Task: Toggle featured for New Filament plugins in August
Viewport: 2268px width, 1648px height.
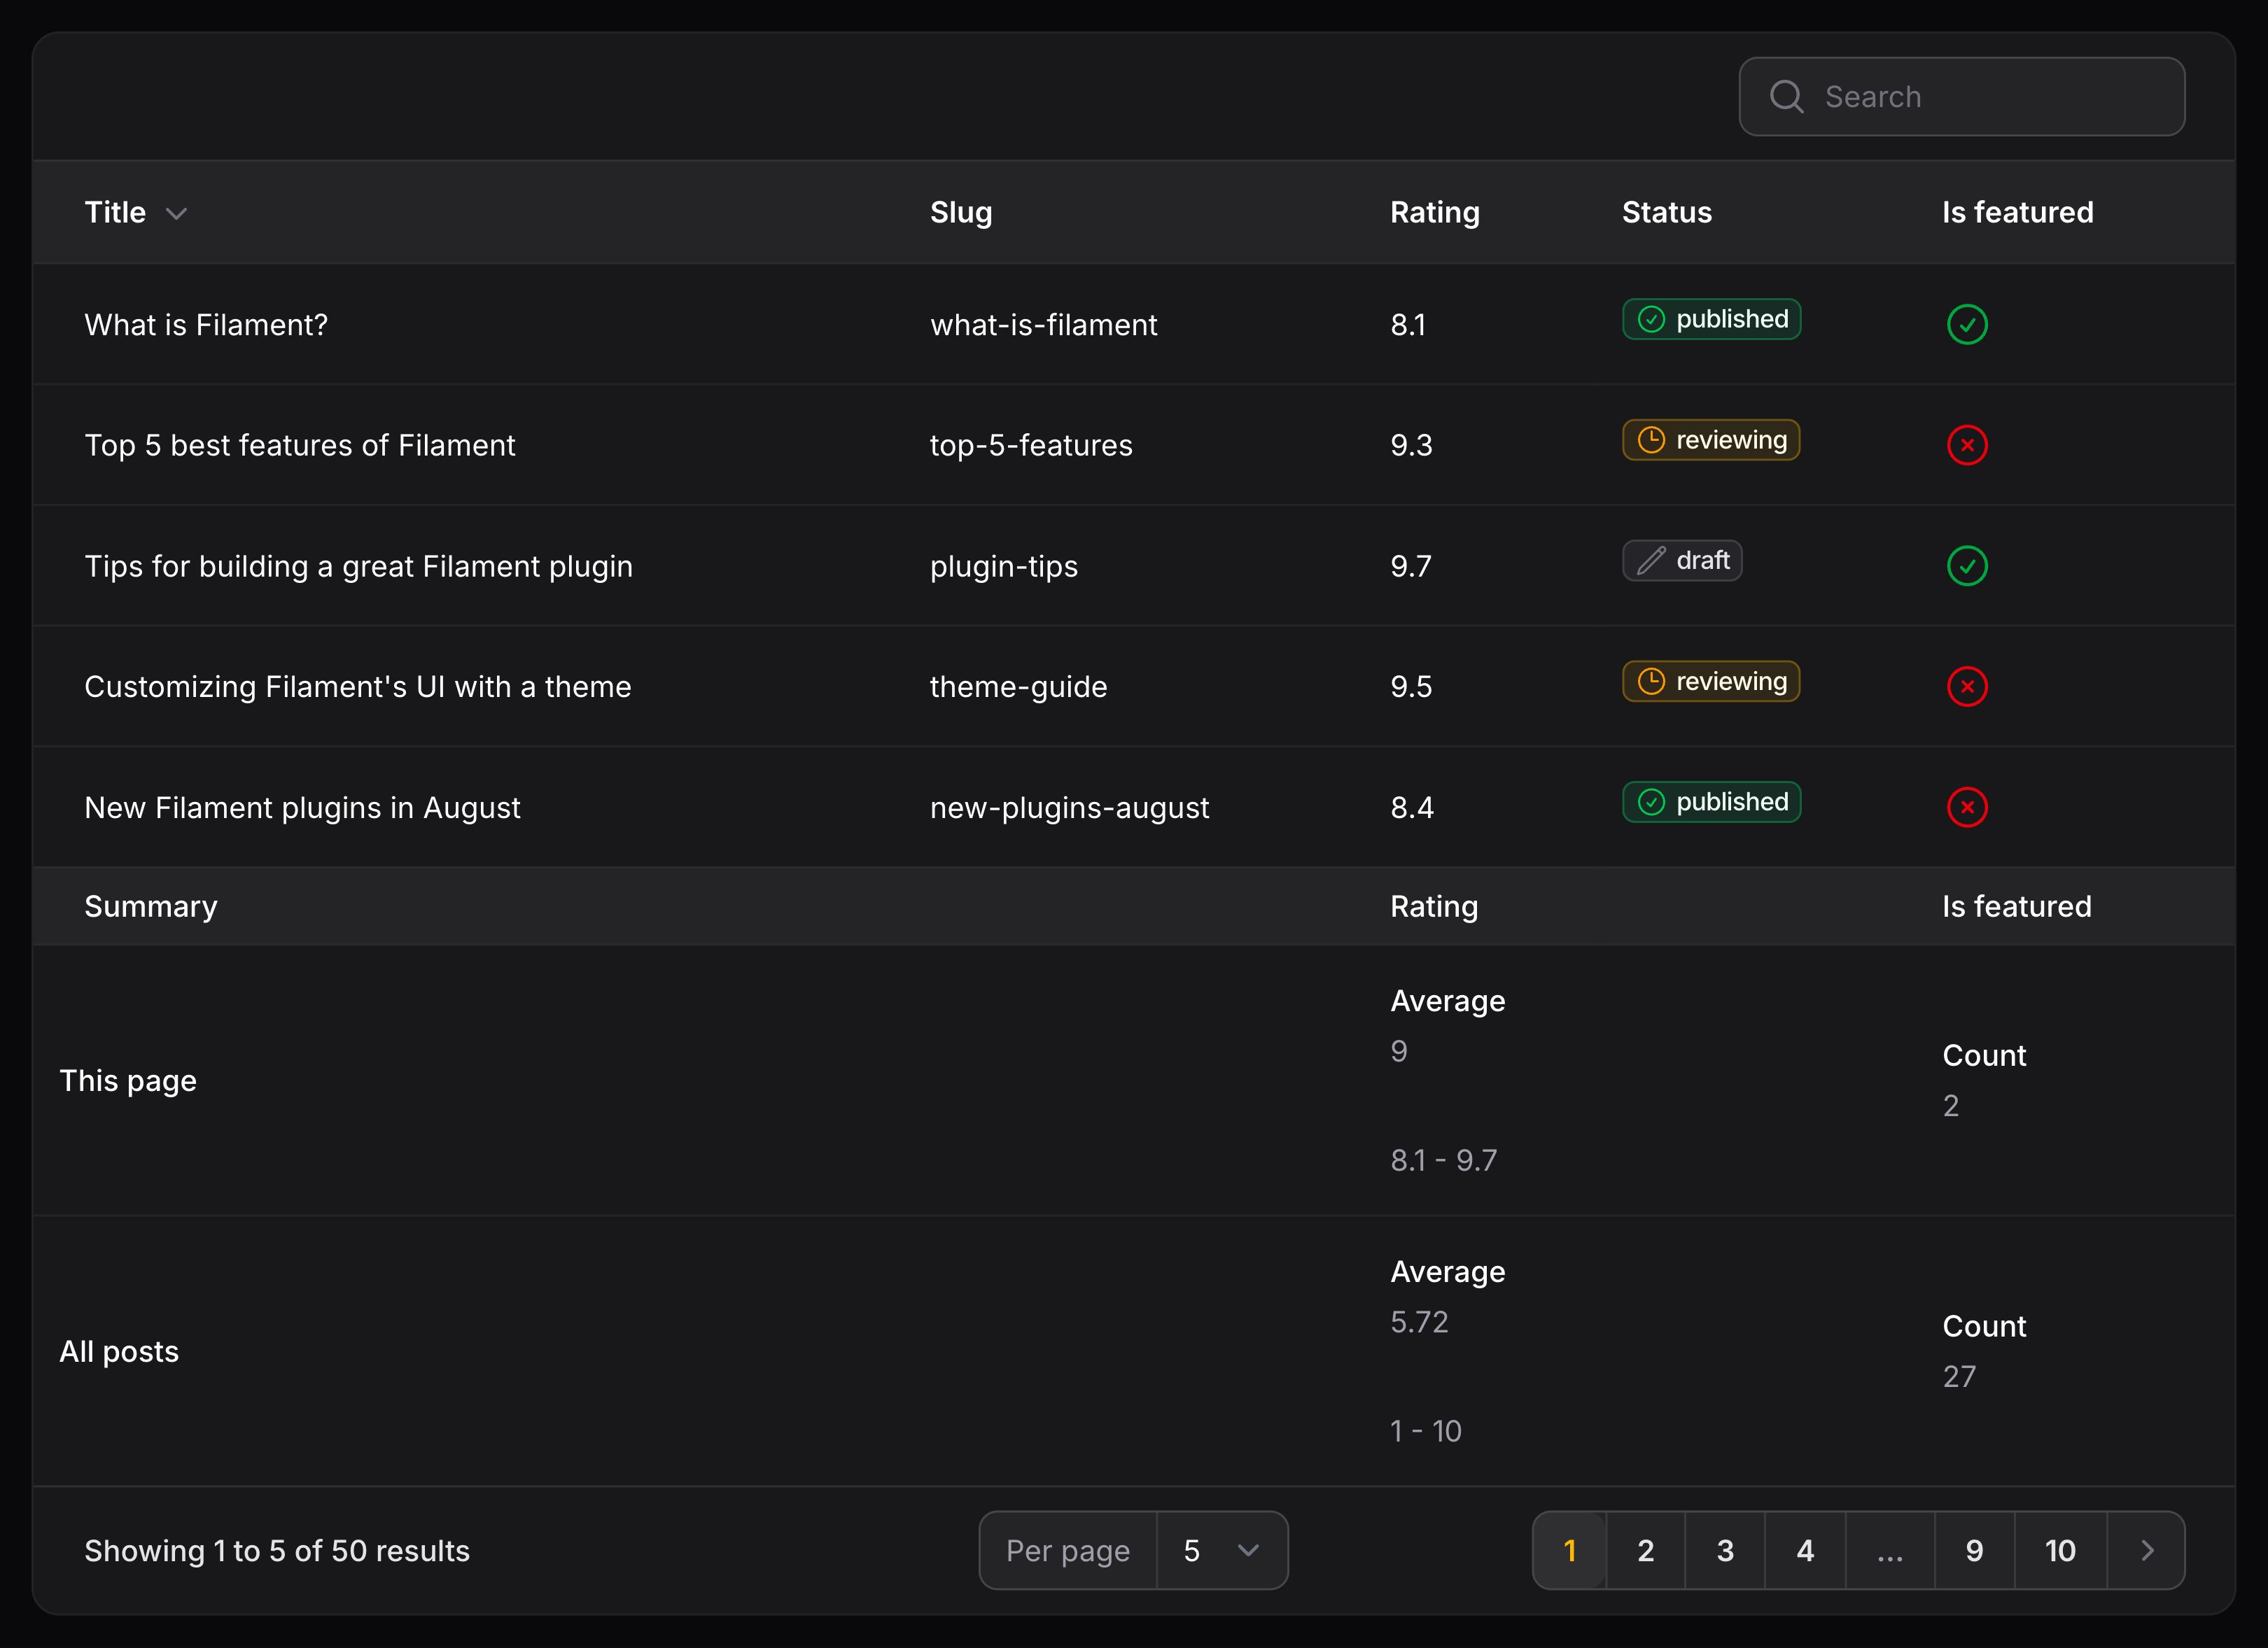Action: pos(1966,807)
